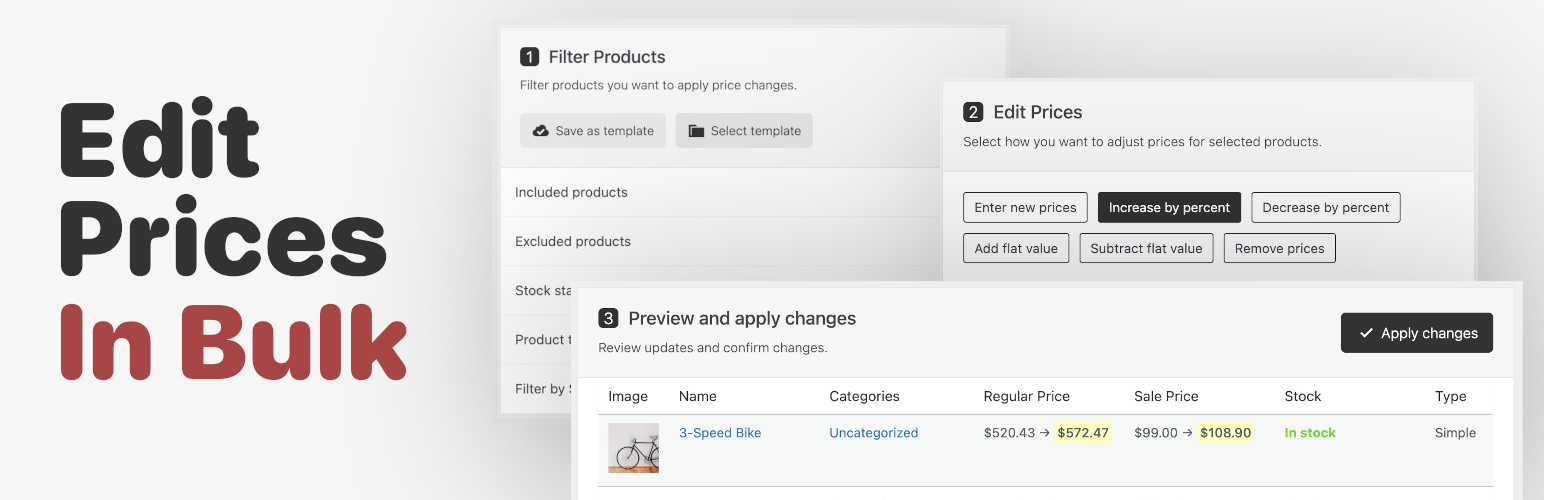Click the step 3 number badge

tap(608, 319)
